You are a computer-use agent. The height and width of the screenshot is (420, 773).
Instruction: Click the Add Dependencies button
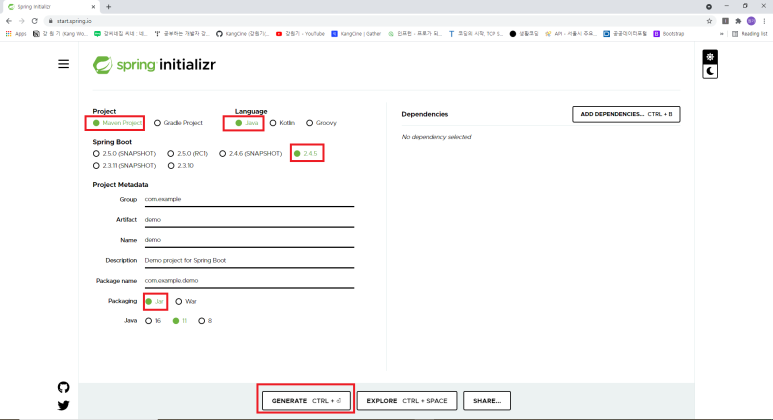(x=626, y=114)
